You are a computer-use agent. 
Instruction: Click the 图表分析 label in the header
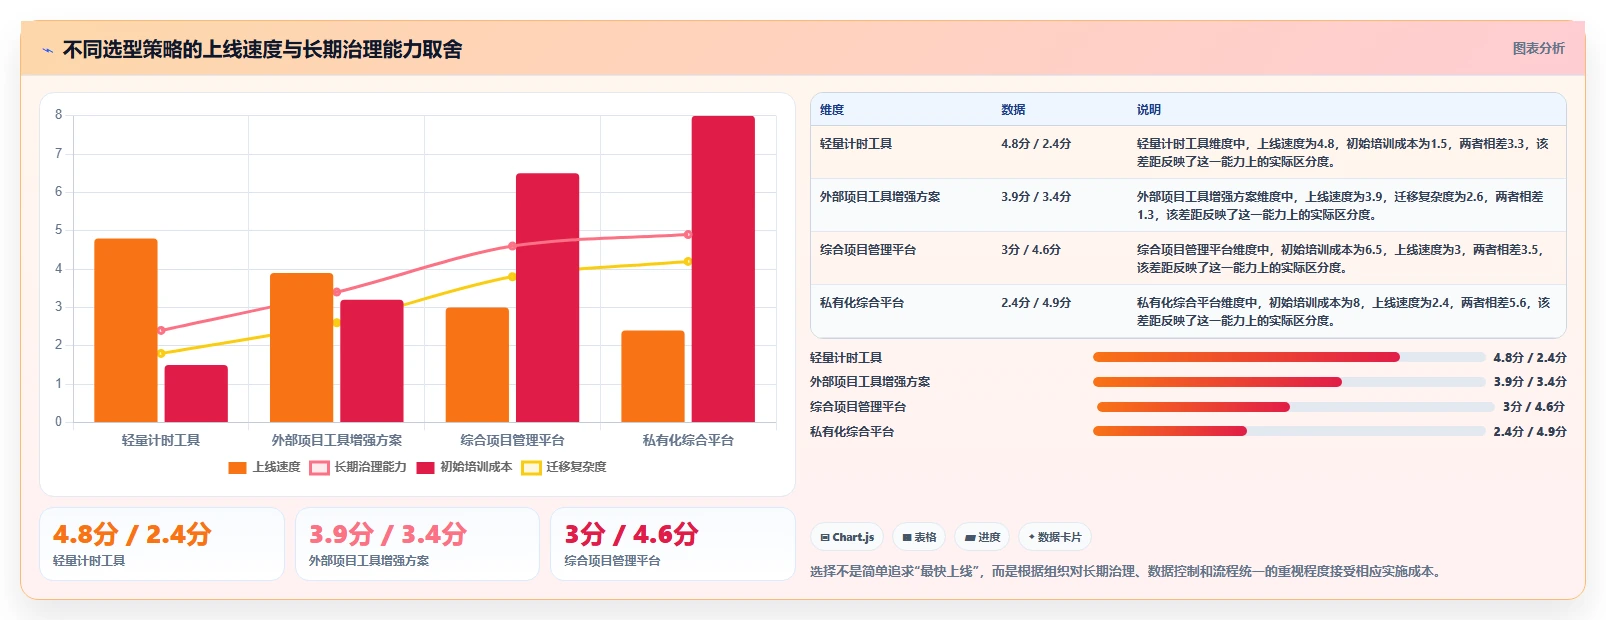pos(1538,48)
